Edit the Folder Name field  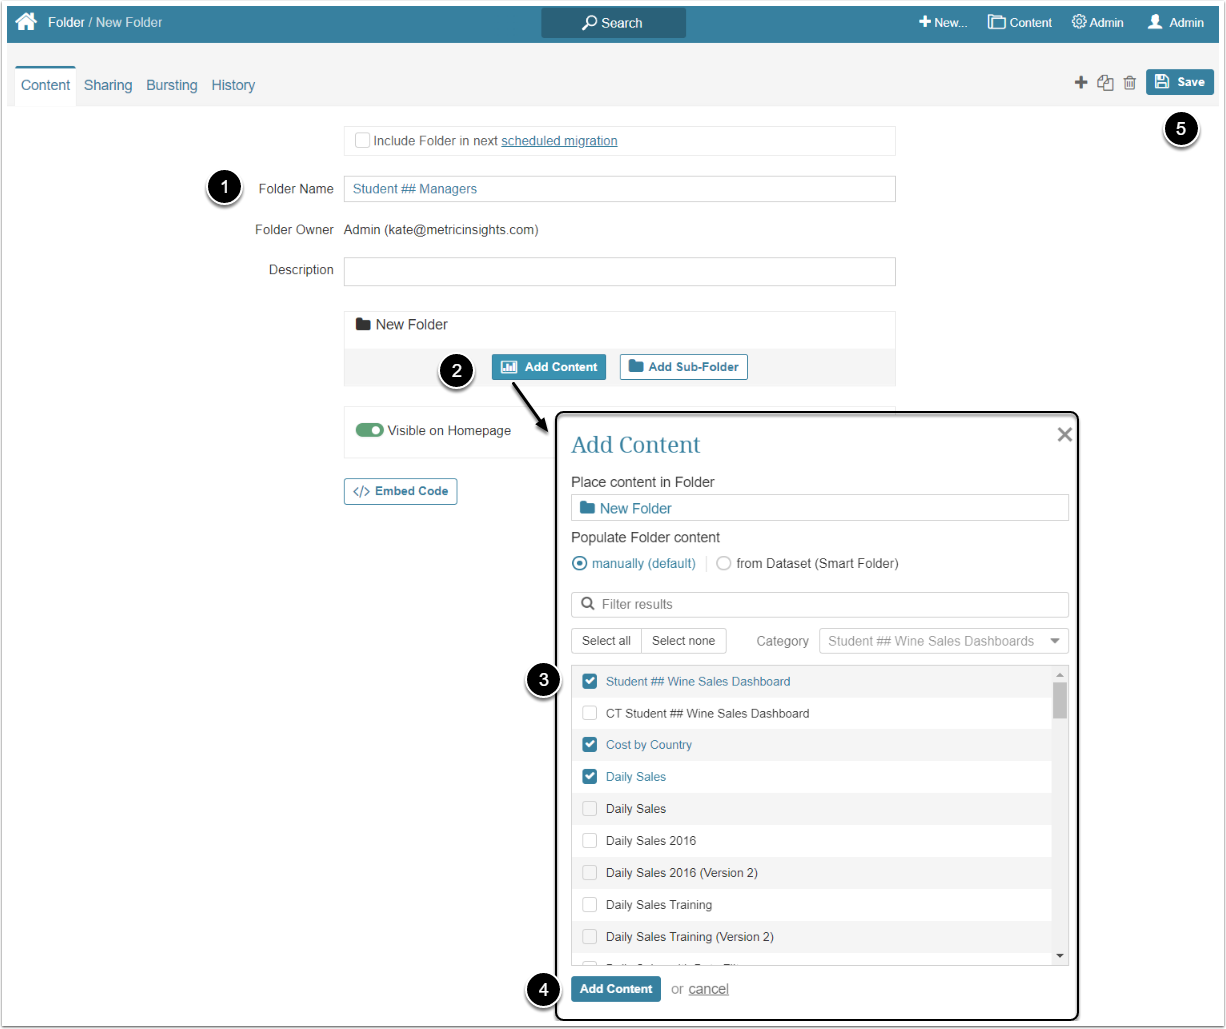coord(619,189)
